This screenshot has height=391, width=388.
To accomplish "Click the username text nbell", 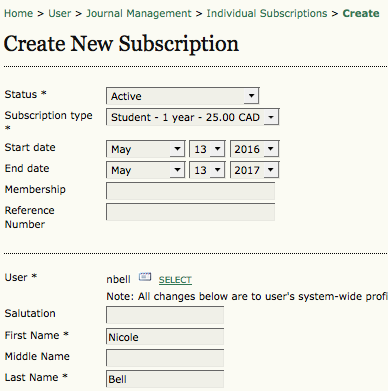I will point(118,279).
